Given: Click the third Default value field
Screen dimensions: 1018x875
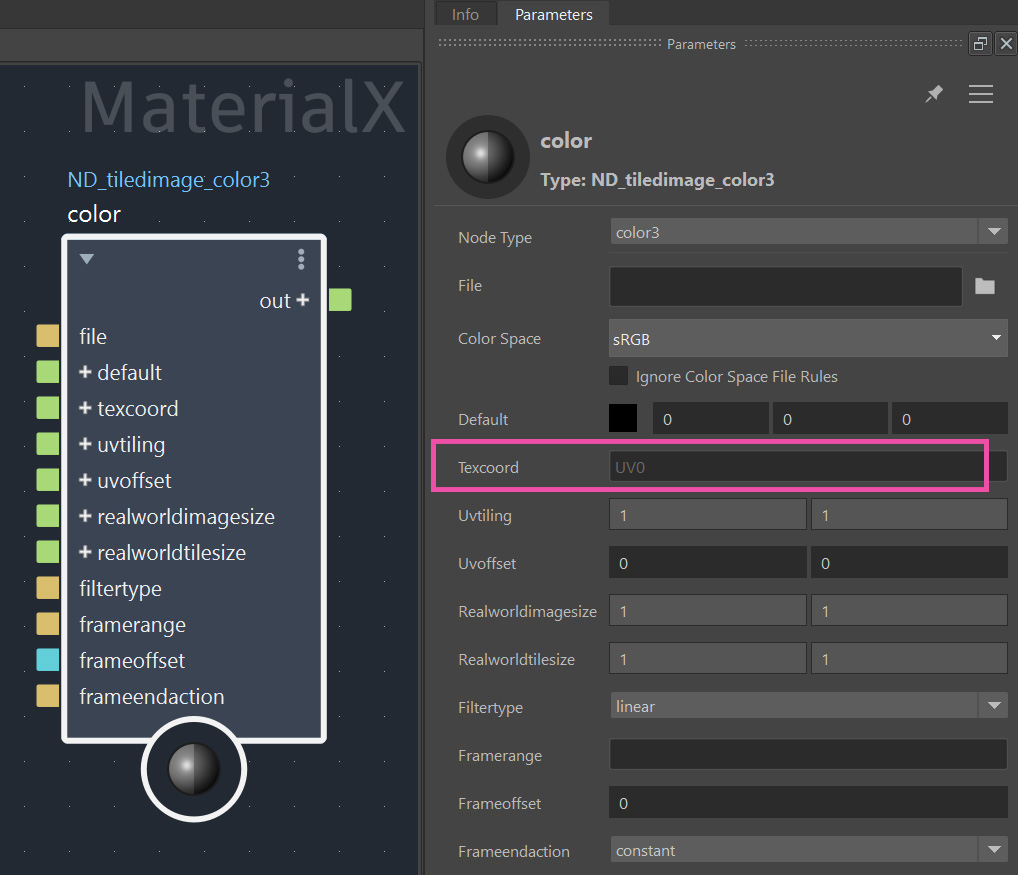Looking at the screenshot, I should [x=949, y=419].
